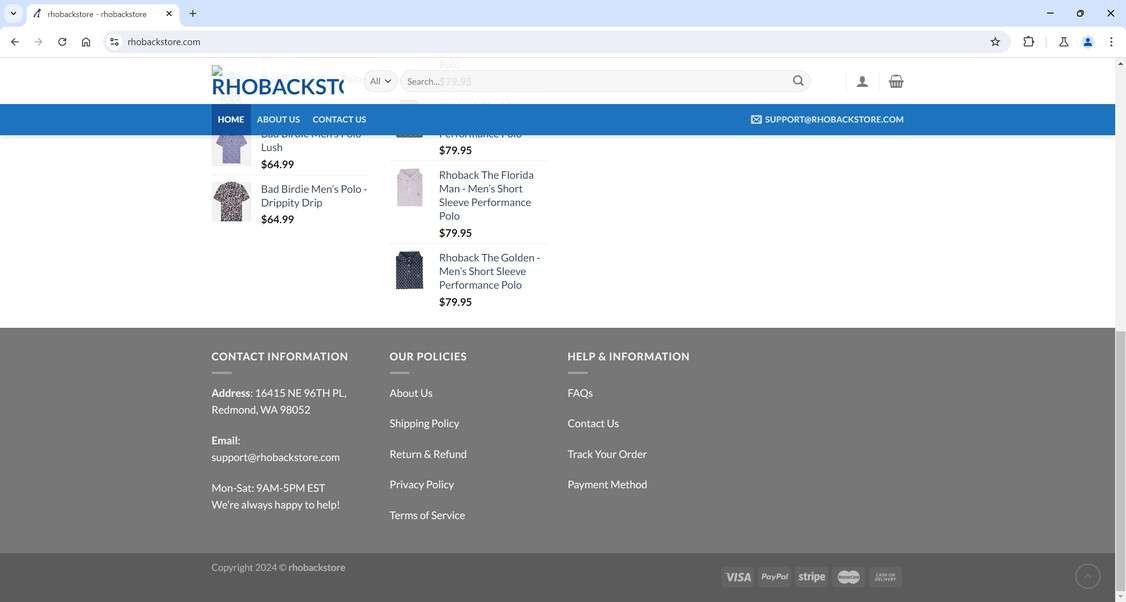1126x602 pixels.
Task: Click the SUPPORT@RHOBACKSTORE.COM header link
Action: (834, 119)
